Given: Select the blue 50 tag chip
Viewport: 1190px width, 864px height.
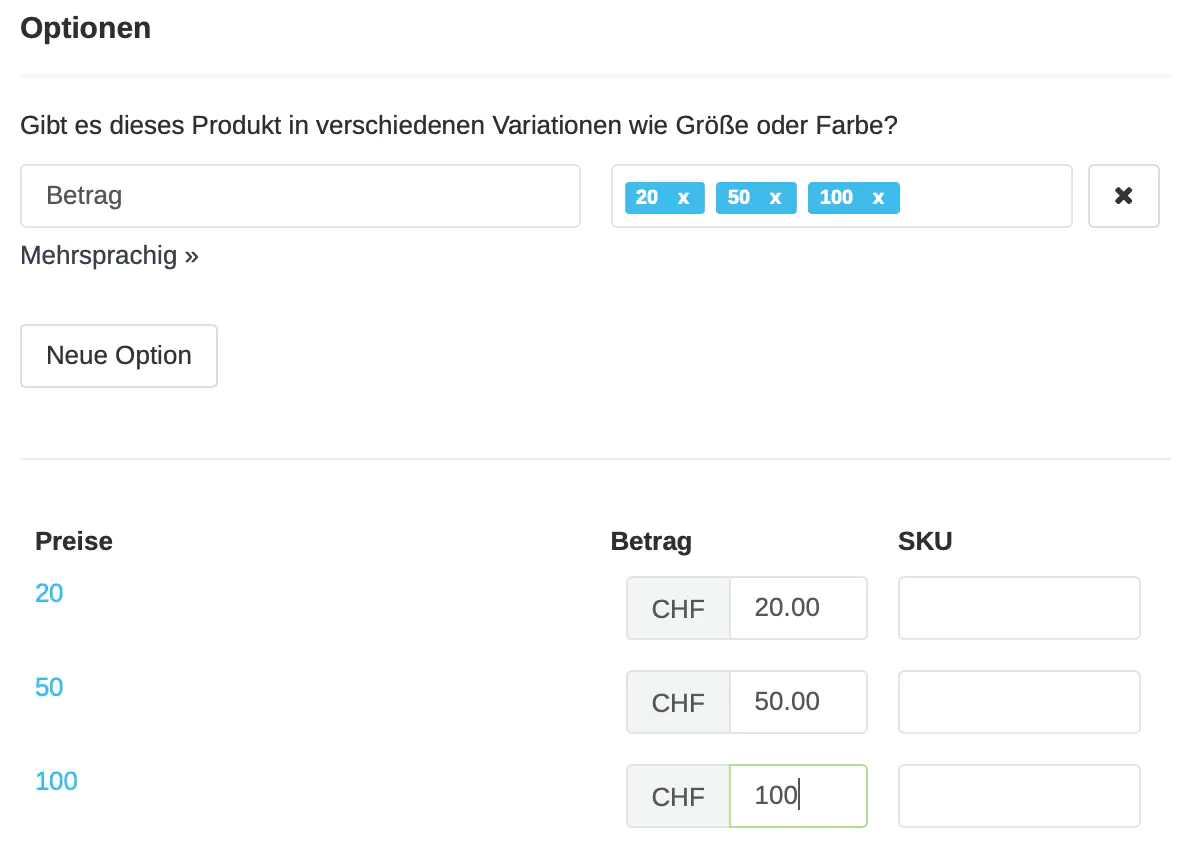Looking at the screenshot, I should point(739,198).
